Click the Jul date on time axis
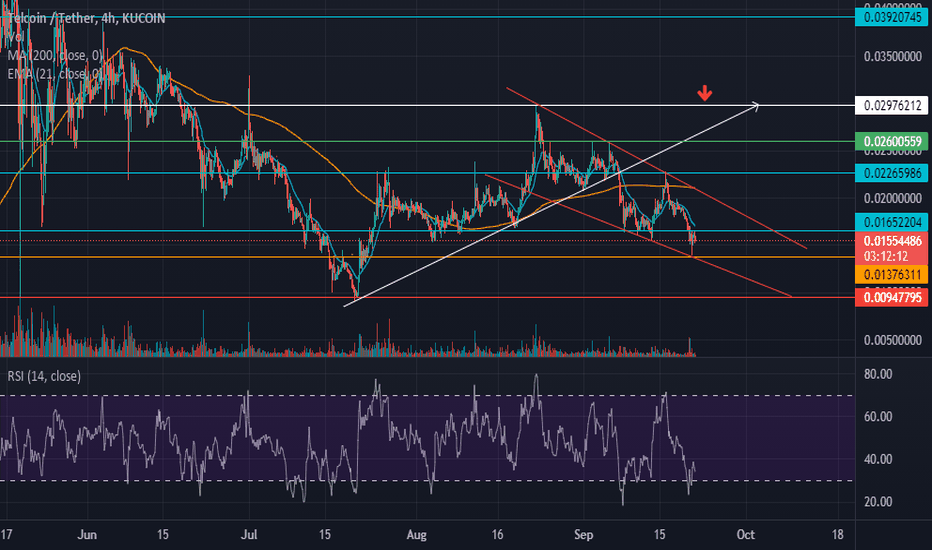 point(249,535)
